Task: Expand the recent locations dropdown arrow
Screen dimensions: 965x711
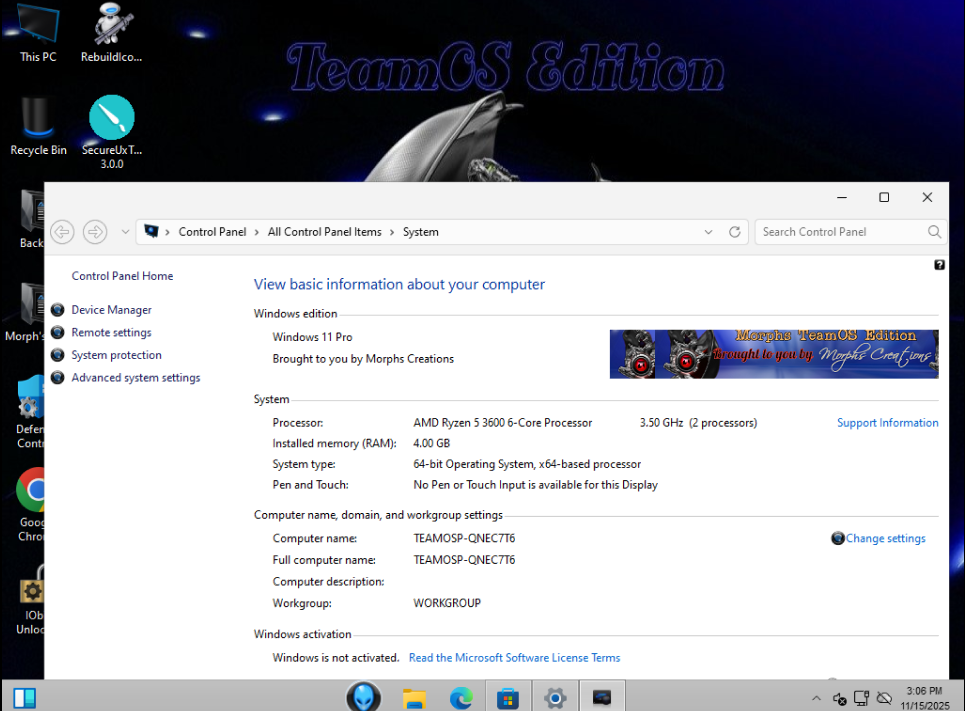Action: point(125,232)
